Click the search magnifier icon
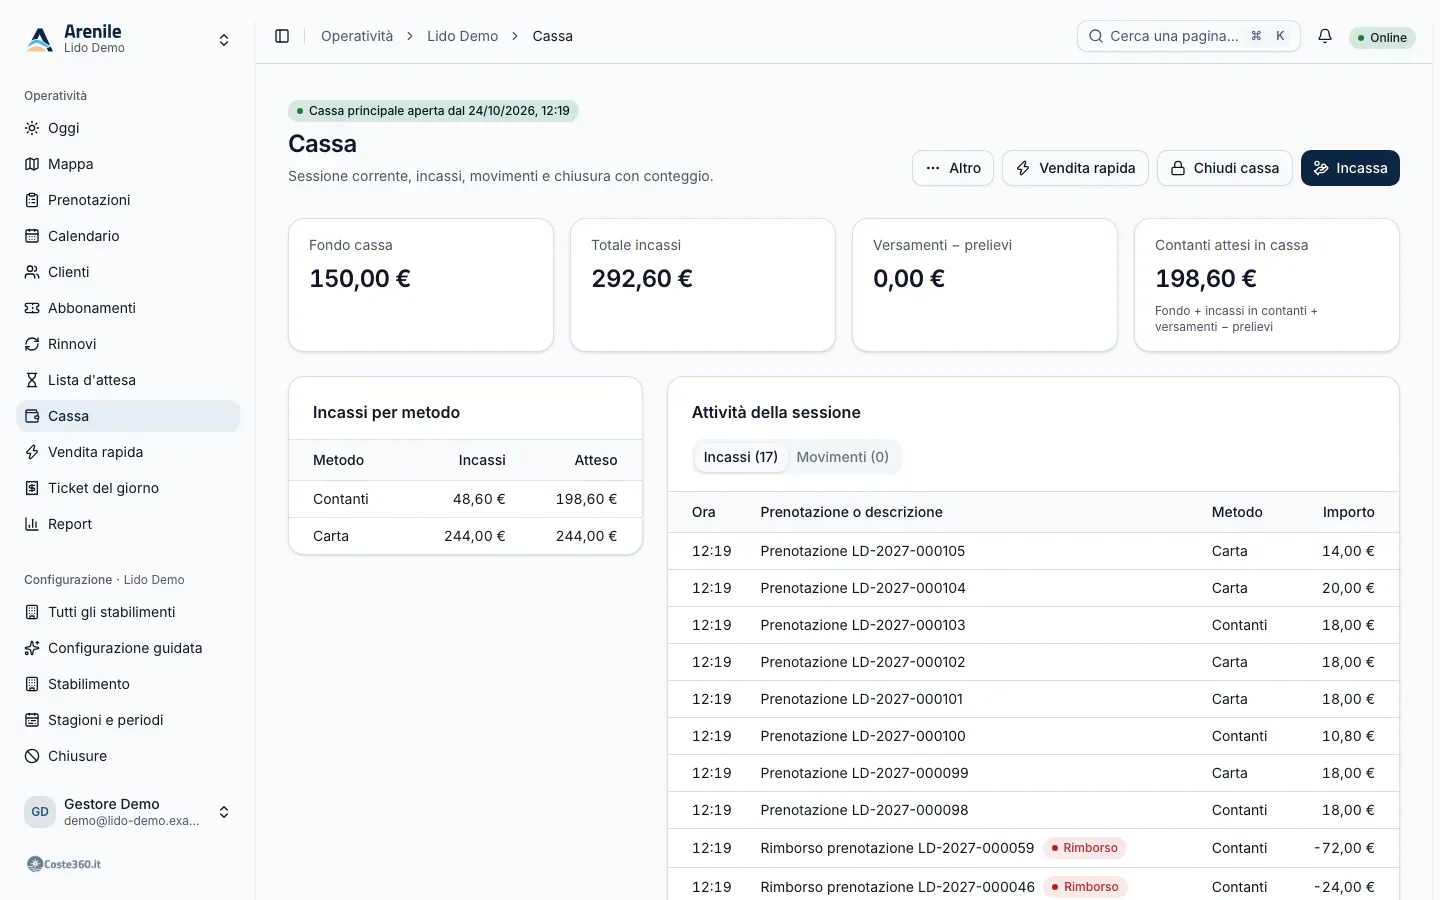Image resolution: width=1440 pixels, height=900 pixels. (1096, 36)
